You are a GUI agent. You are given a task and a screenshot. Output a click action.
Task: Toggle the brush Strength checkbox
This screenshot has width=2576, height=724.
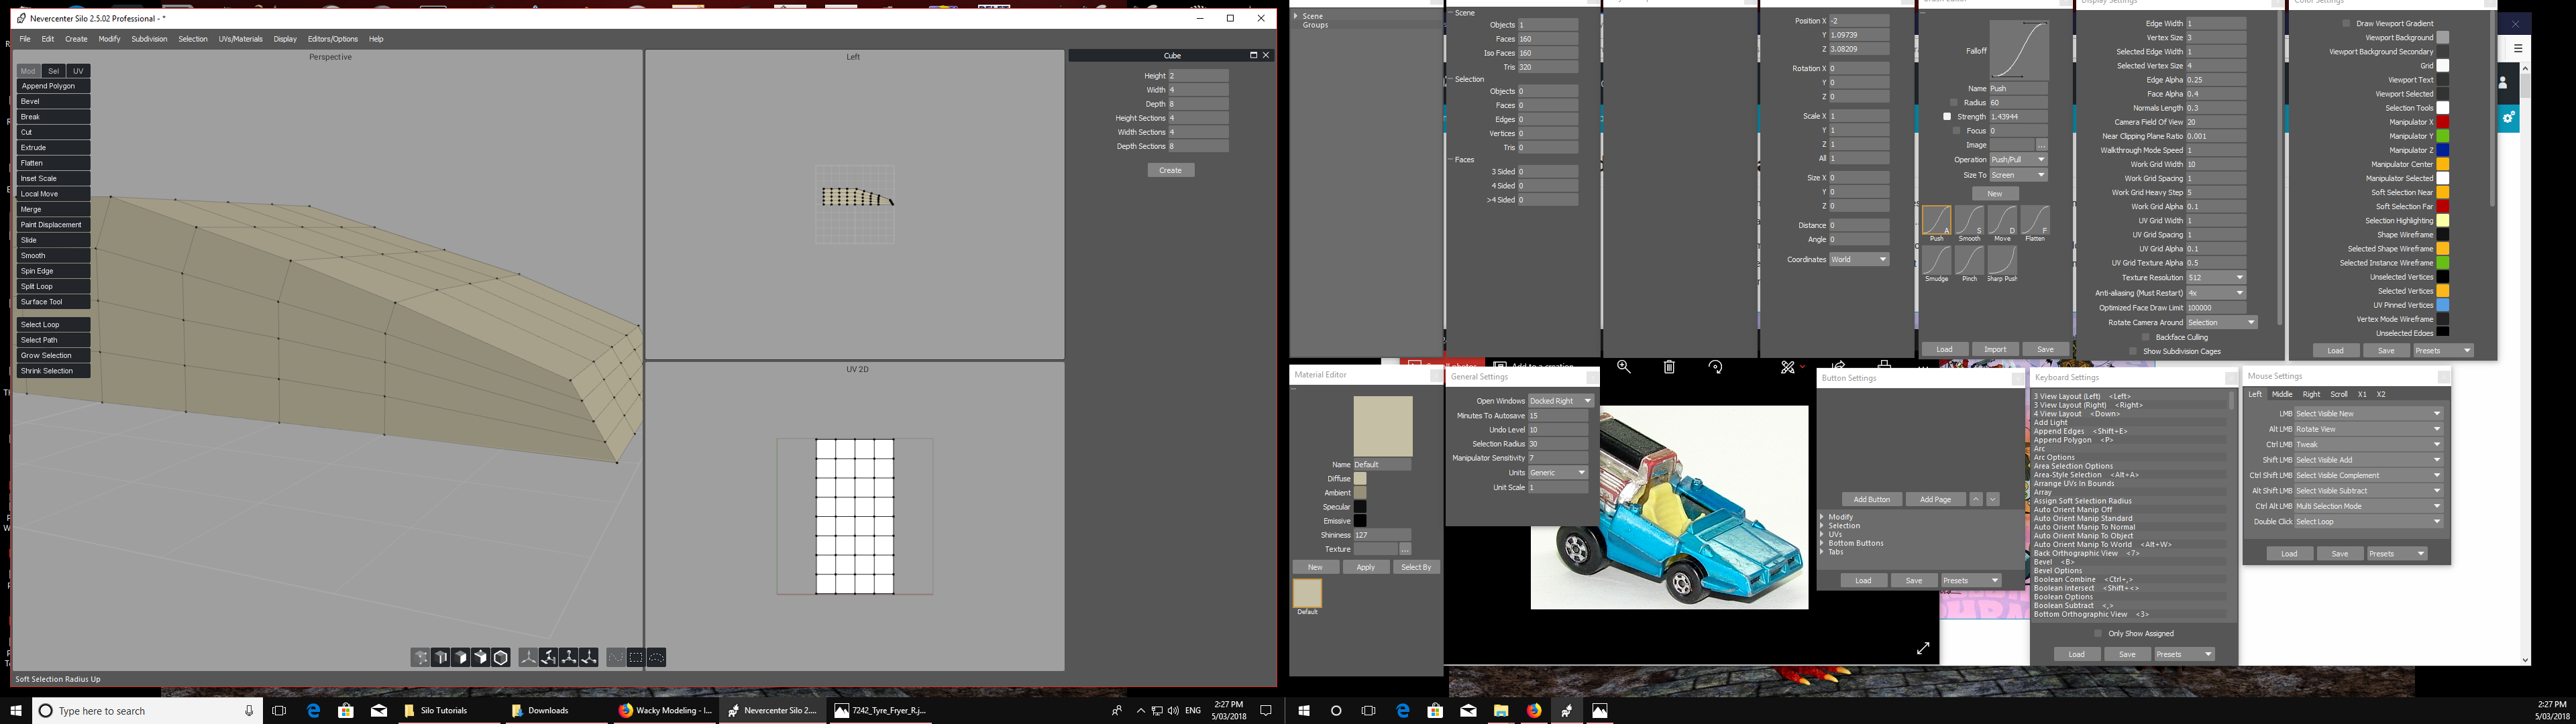(x=1947, y=117)
